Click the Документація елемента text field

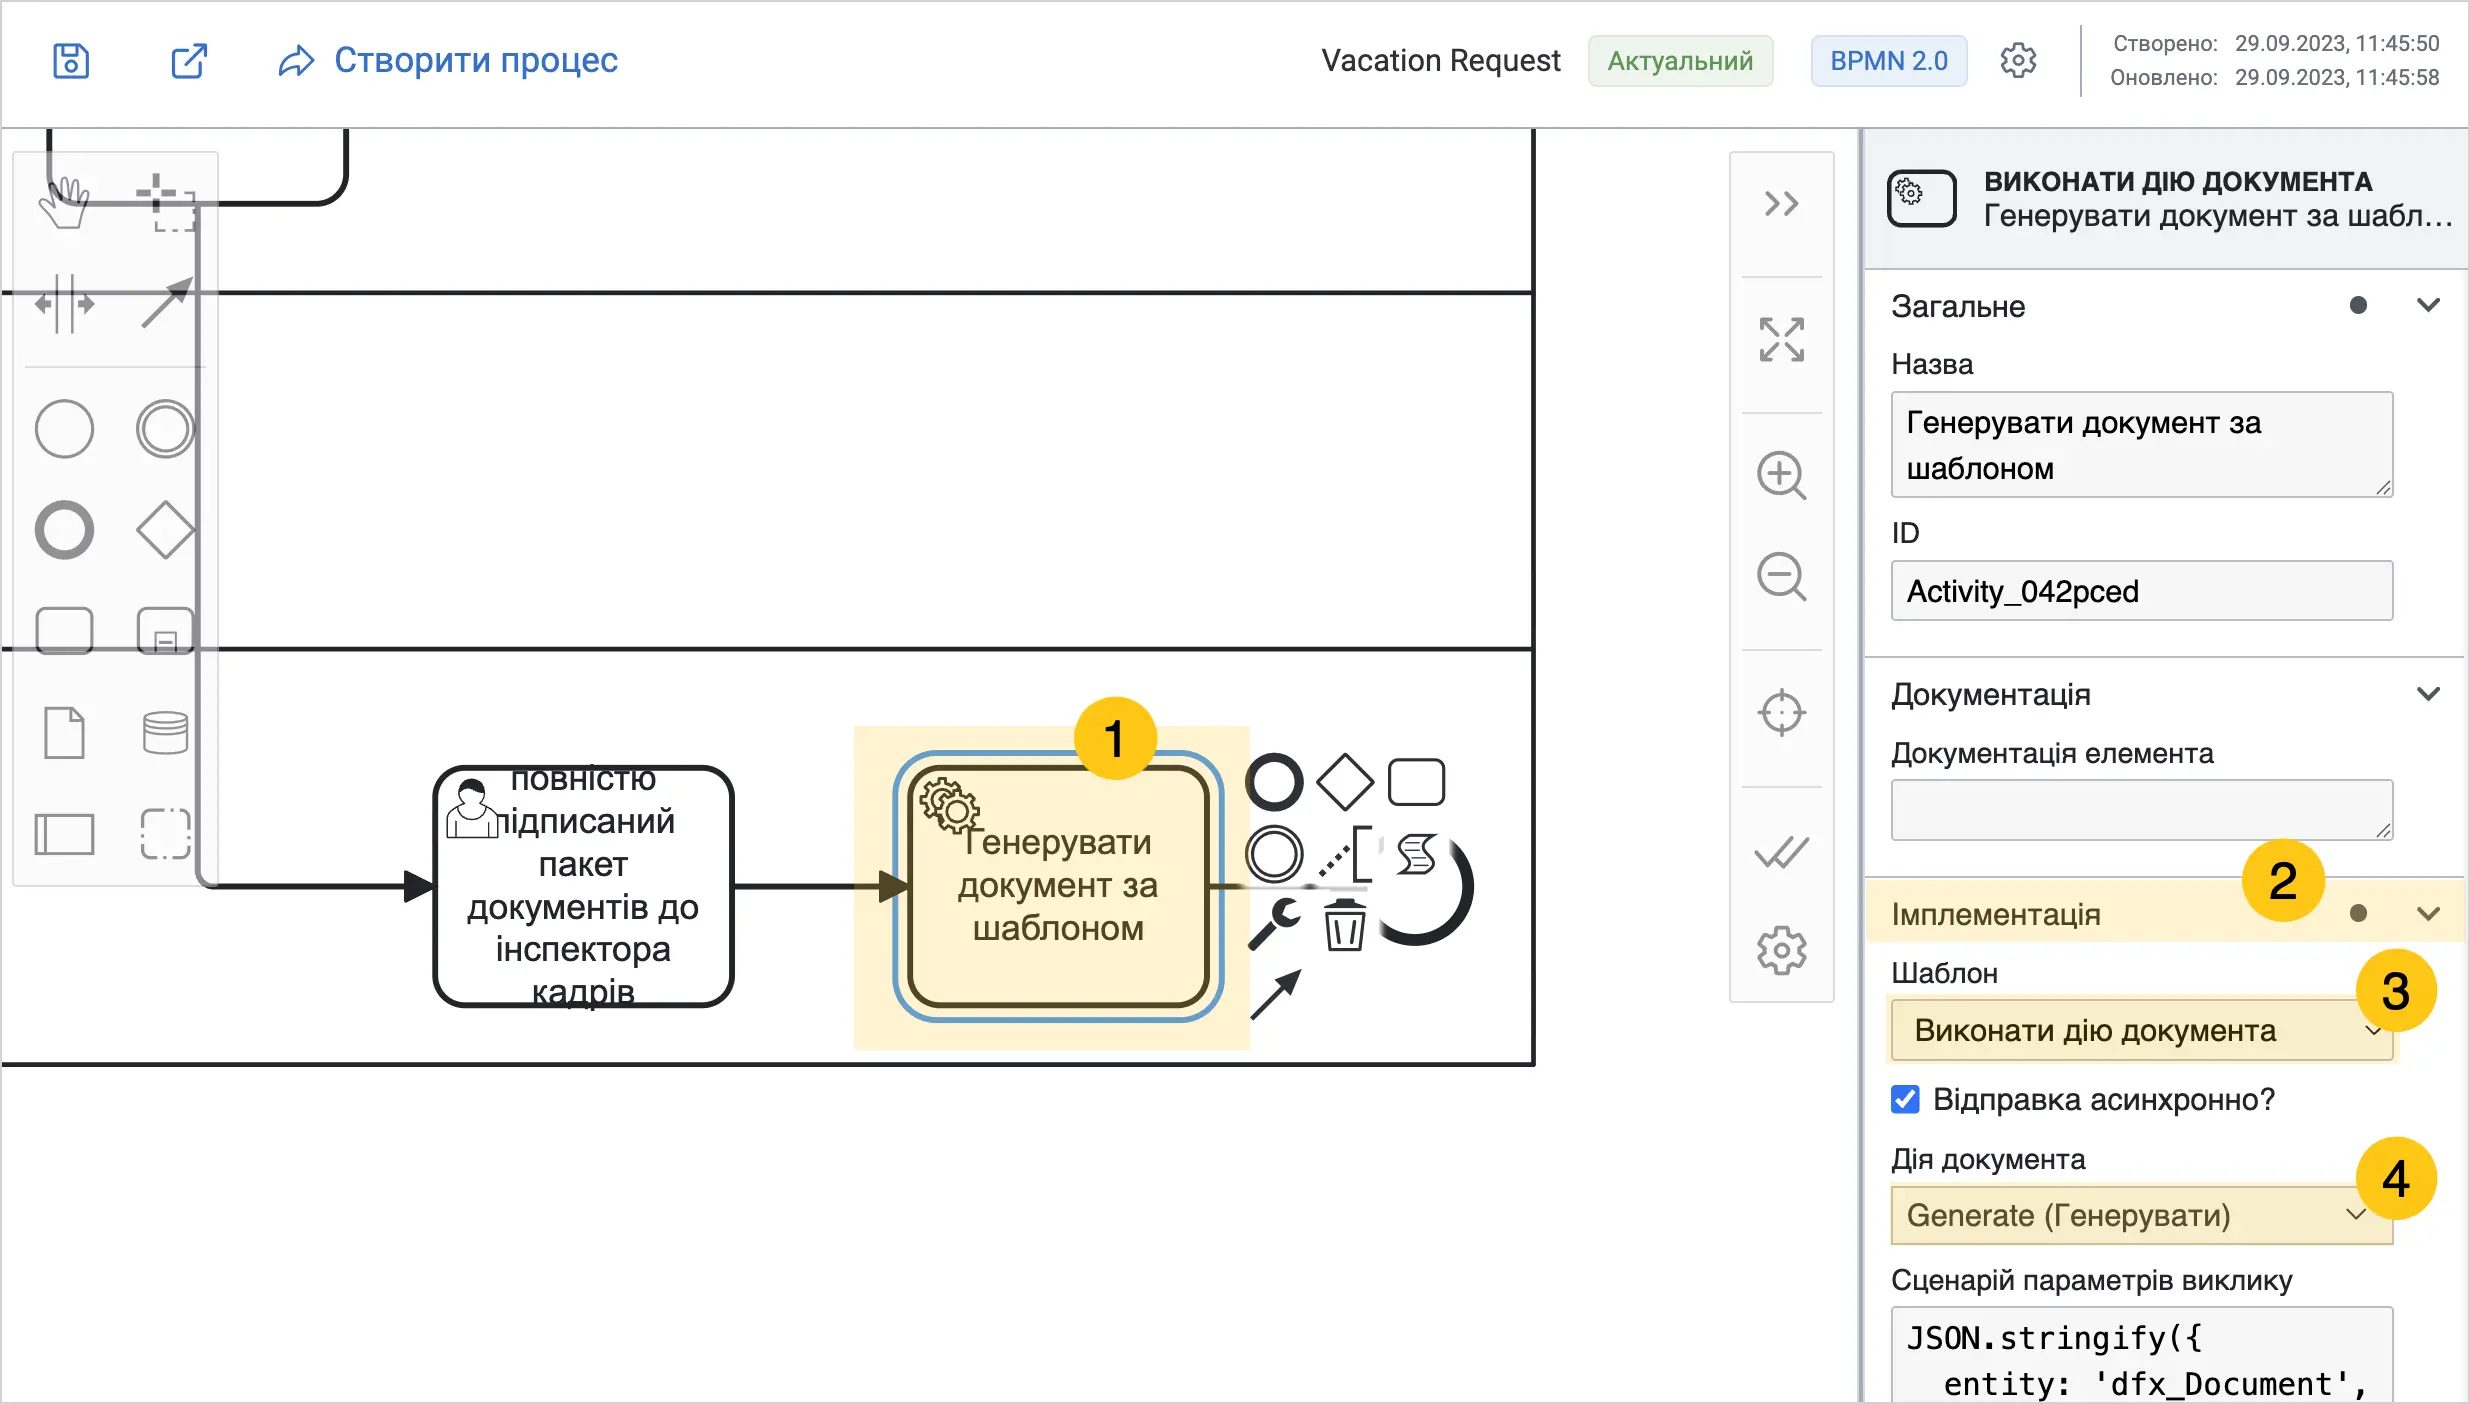tap(2141, 810)
